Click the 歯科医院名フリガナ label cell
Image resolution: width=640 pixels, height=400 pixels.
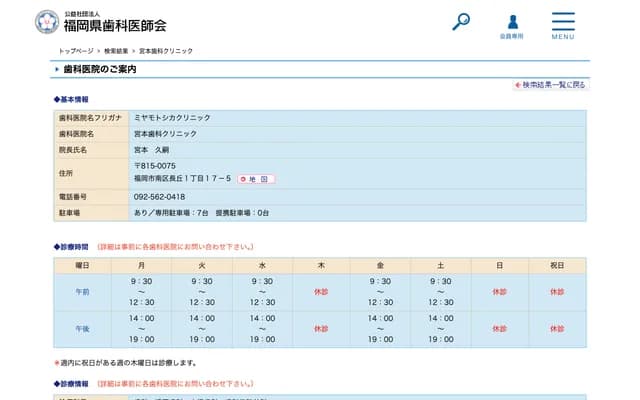91,118
